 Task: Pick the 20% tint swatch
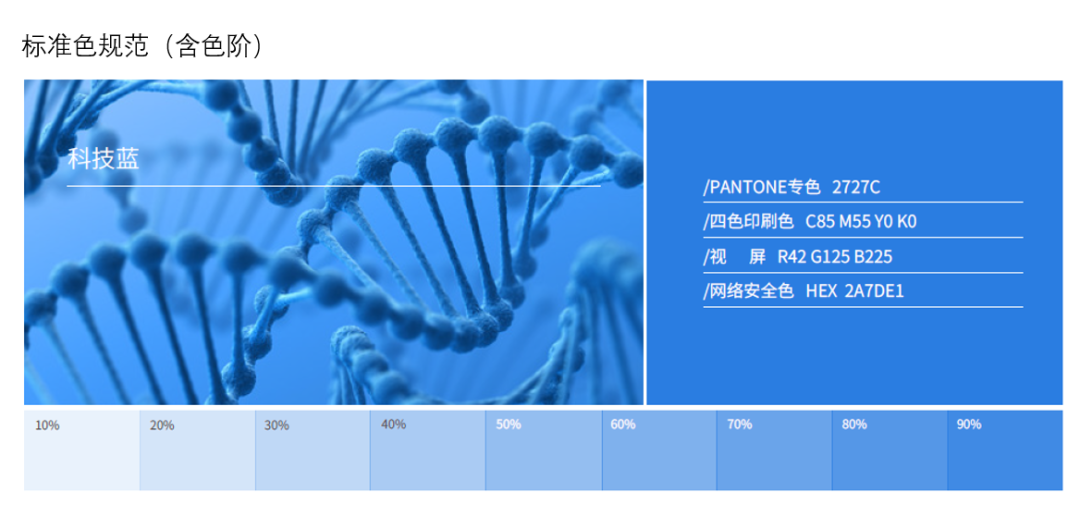[x=197, y=451]
